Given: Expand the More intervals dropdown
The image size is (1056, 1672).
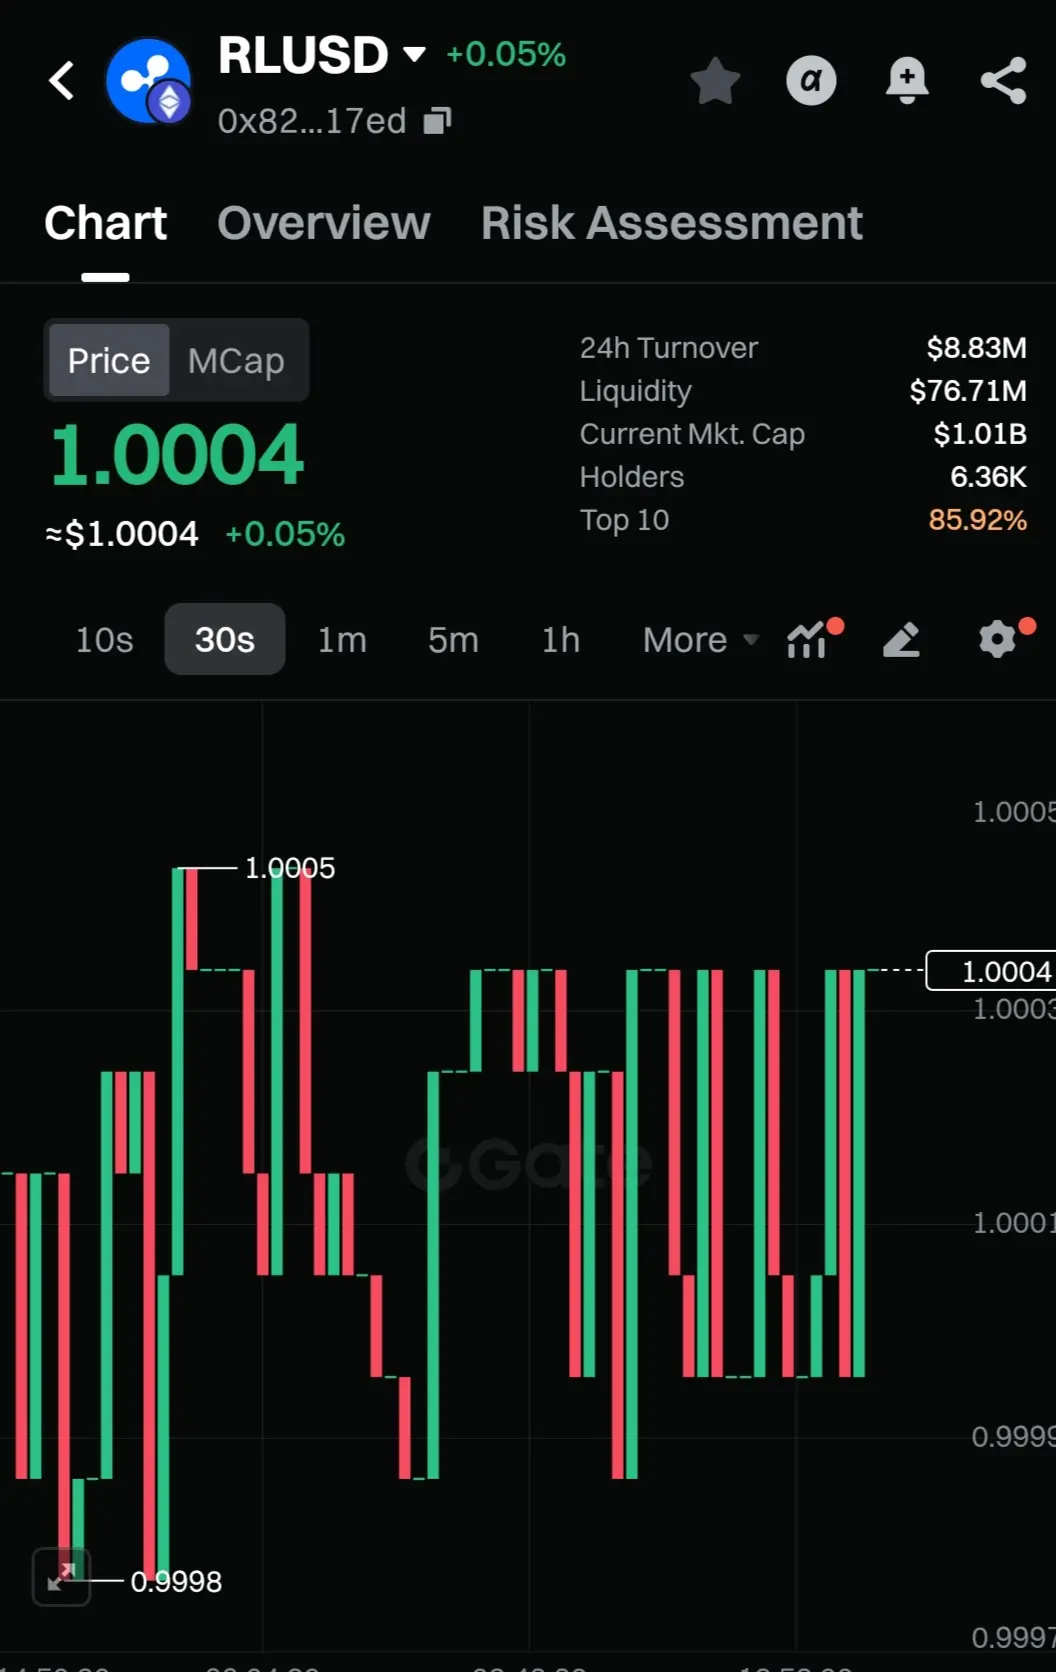Looking at the screenshot, I should (701, 640).
